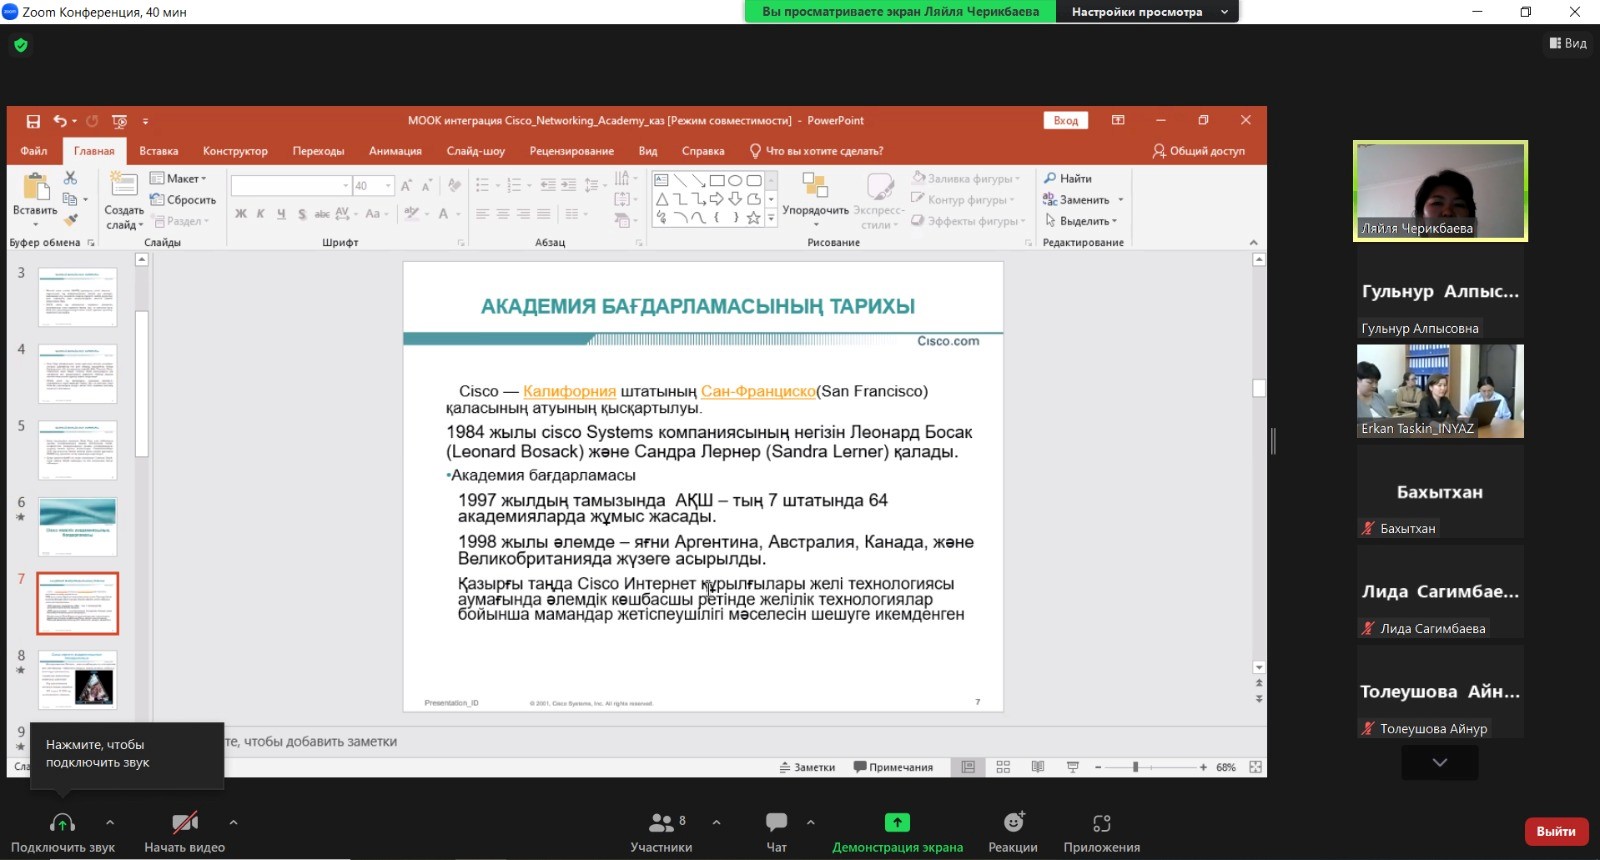Viewport: 1600px width, 860px height.
Task: Click the Cut scissors icon
Action: [x=70, y=178]
